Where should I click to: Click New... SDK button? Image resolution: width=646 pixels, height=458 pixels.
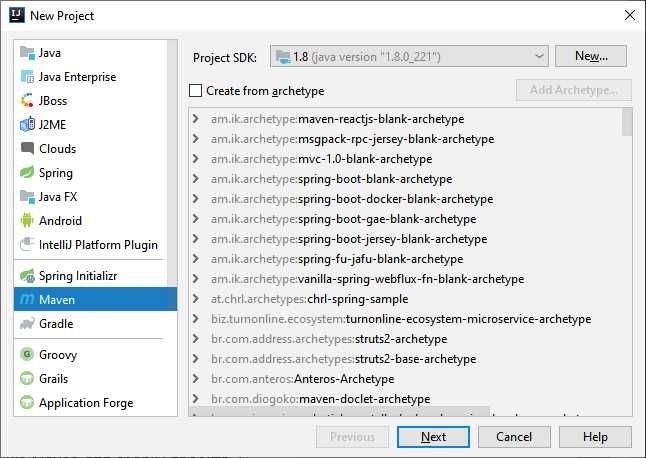click(x=591, y=56)
